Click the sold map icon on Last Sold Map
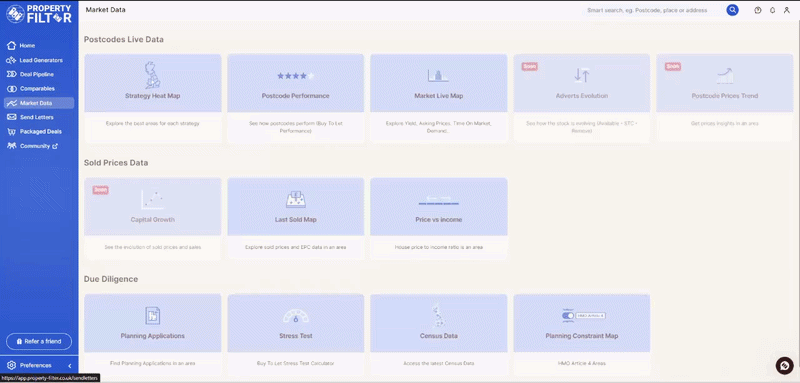This screenshot has width=800, height=383. click(x=295, y=199)
